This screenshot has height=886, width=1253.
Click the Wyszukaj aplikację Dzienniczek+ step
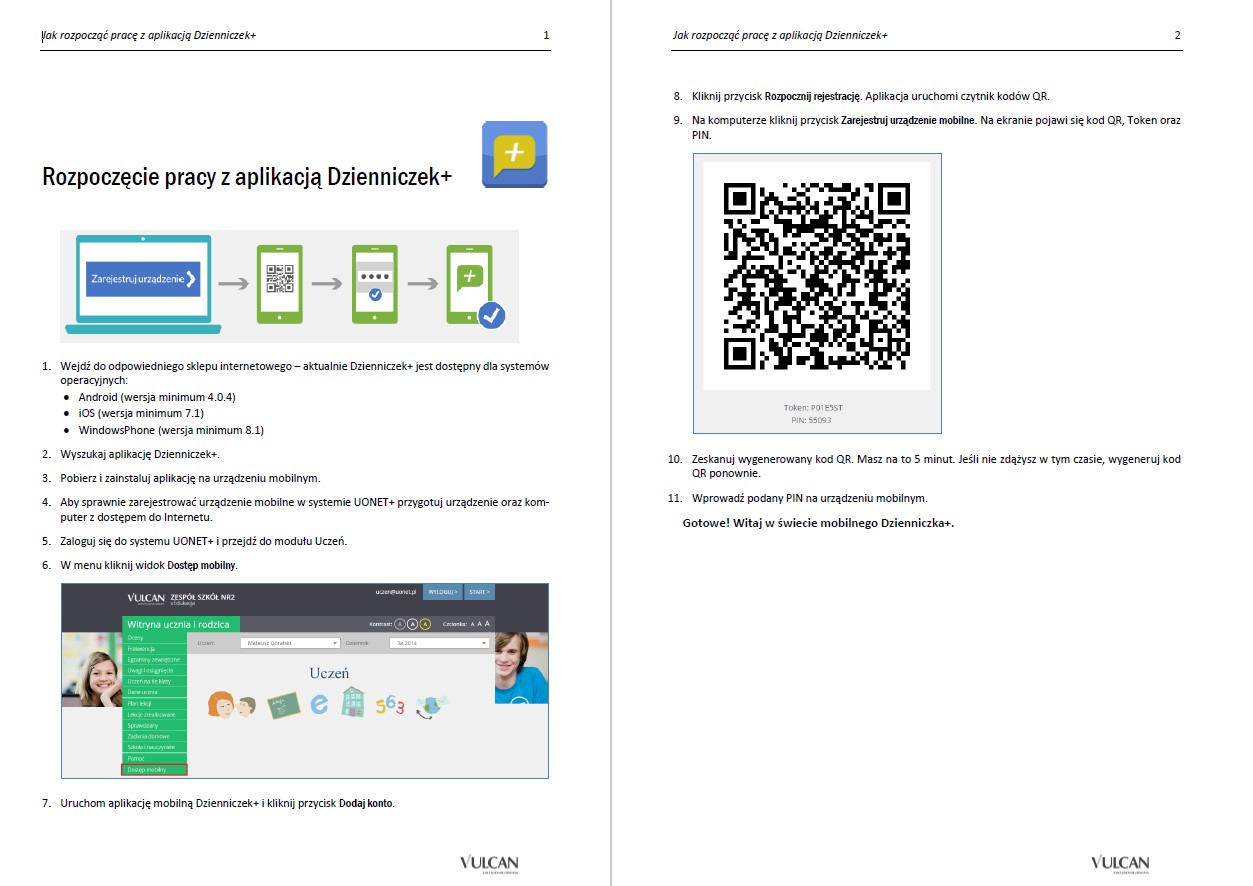pos(140,454)
